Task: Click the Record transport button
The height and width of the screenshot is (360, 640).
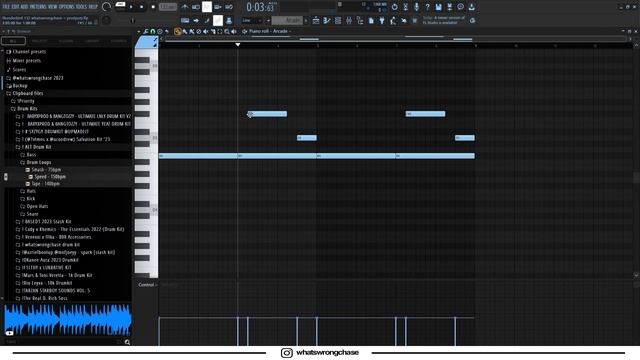Action: 153,7
